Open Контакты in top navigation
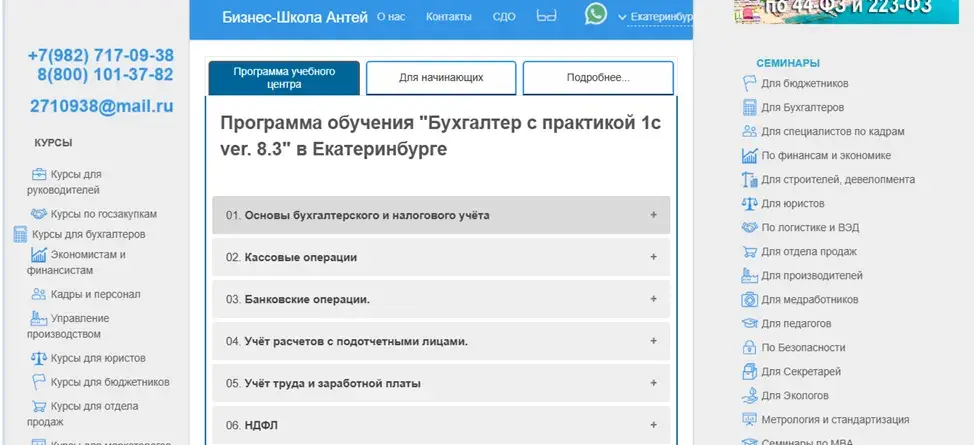 point(448,17)
